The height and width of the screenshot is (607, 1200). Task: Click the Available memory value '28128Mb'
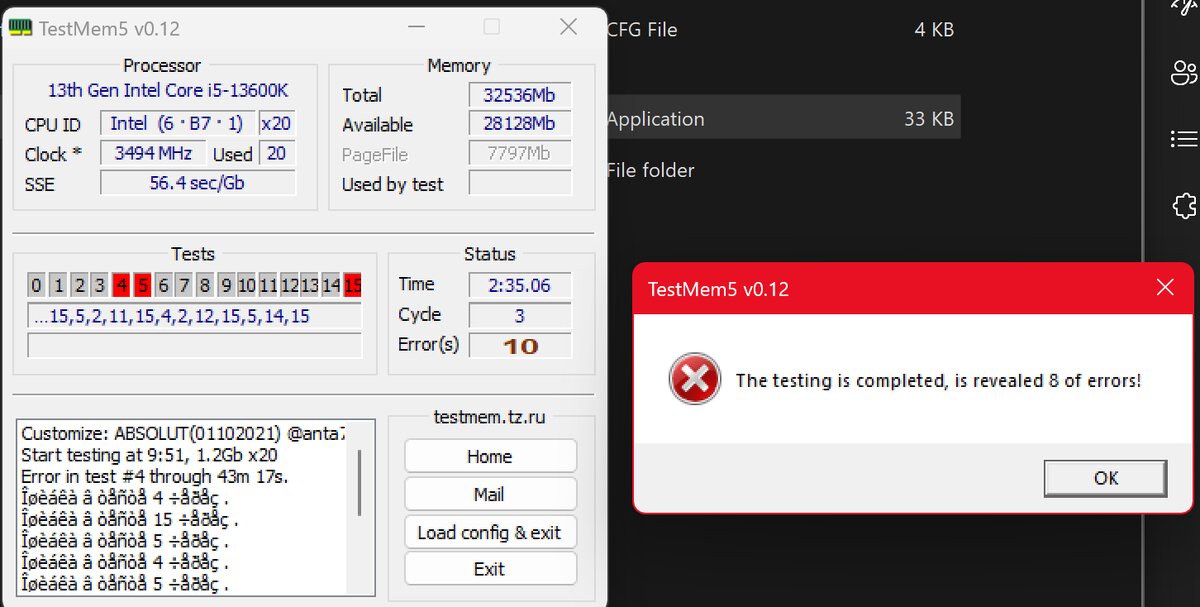(x=520, y=124)
